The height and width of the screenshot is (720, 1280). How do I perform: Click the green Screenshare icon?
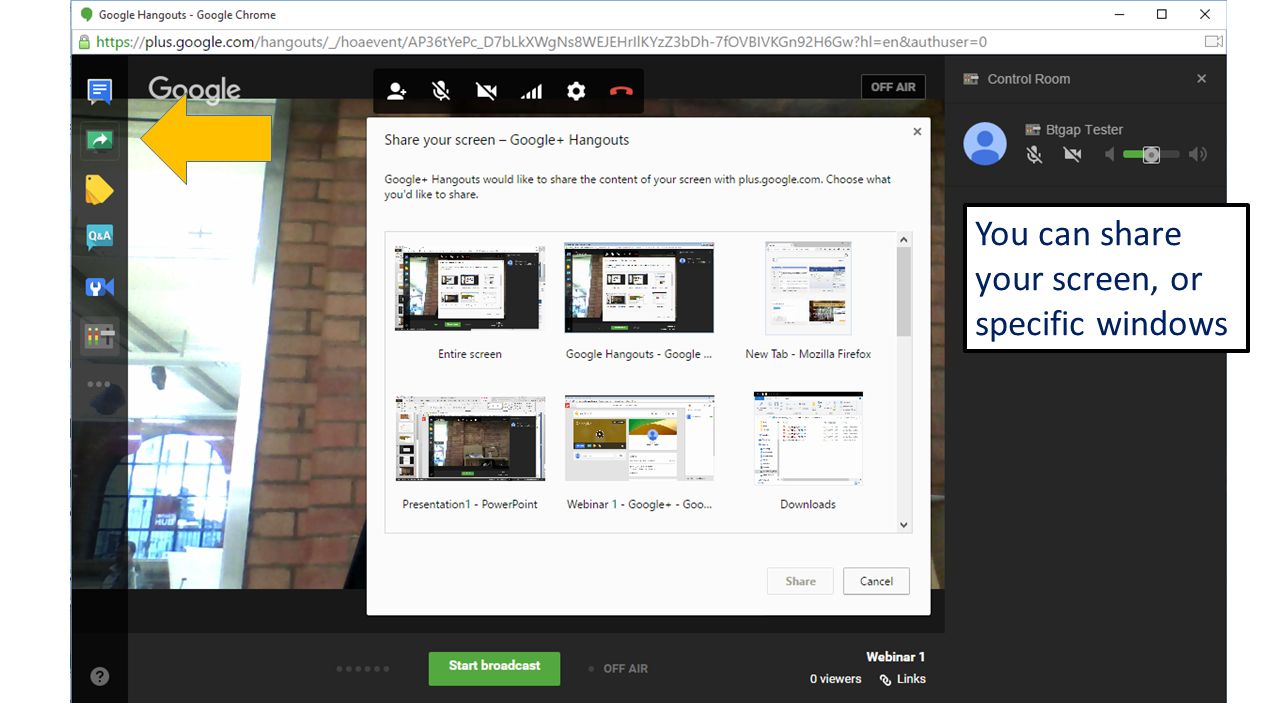pyautogui.click(x=99, y=141)
